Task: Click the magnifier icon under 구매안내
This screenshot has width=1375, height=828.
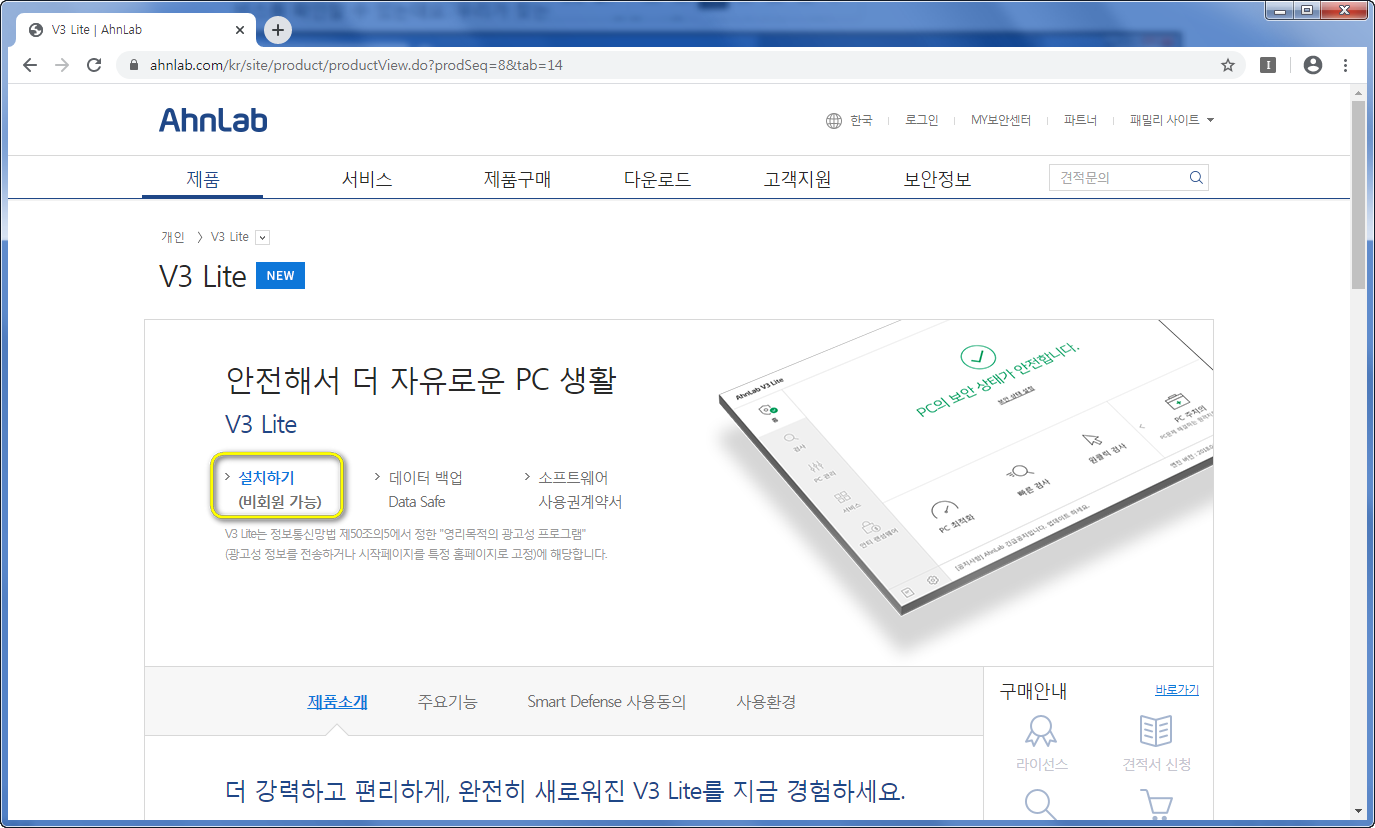Action: tap(1041, 805)
